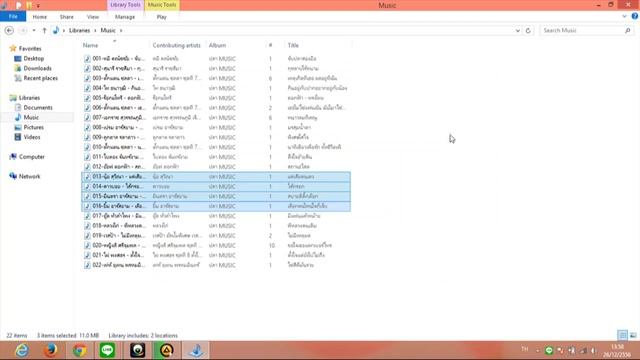The width and height of the screenshot is (640, 360).
Task: Open Google Chrome from the taskbar
Action: [80, 351]
